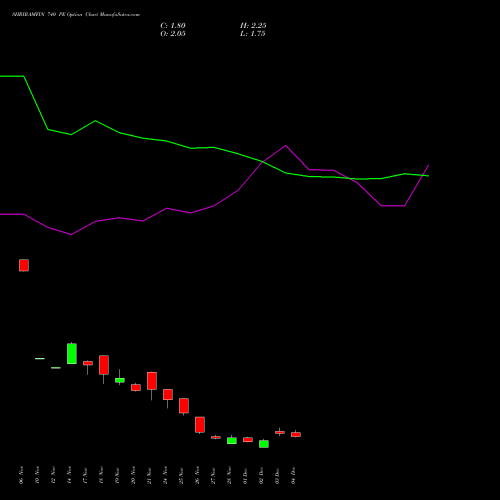Image resolution: width=500 pixels, height=500 pixels.
Task: Click the high value H: 2.25
Action: (x=253, y=26)
